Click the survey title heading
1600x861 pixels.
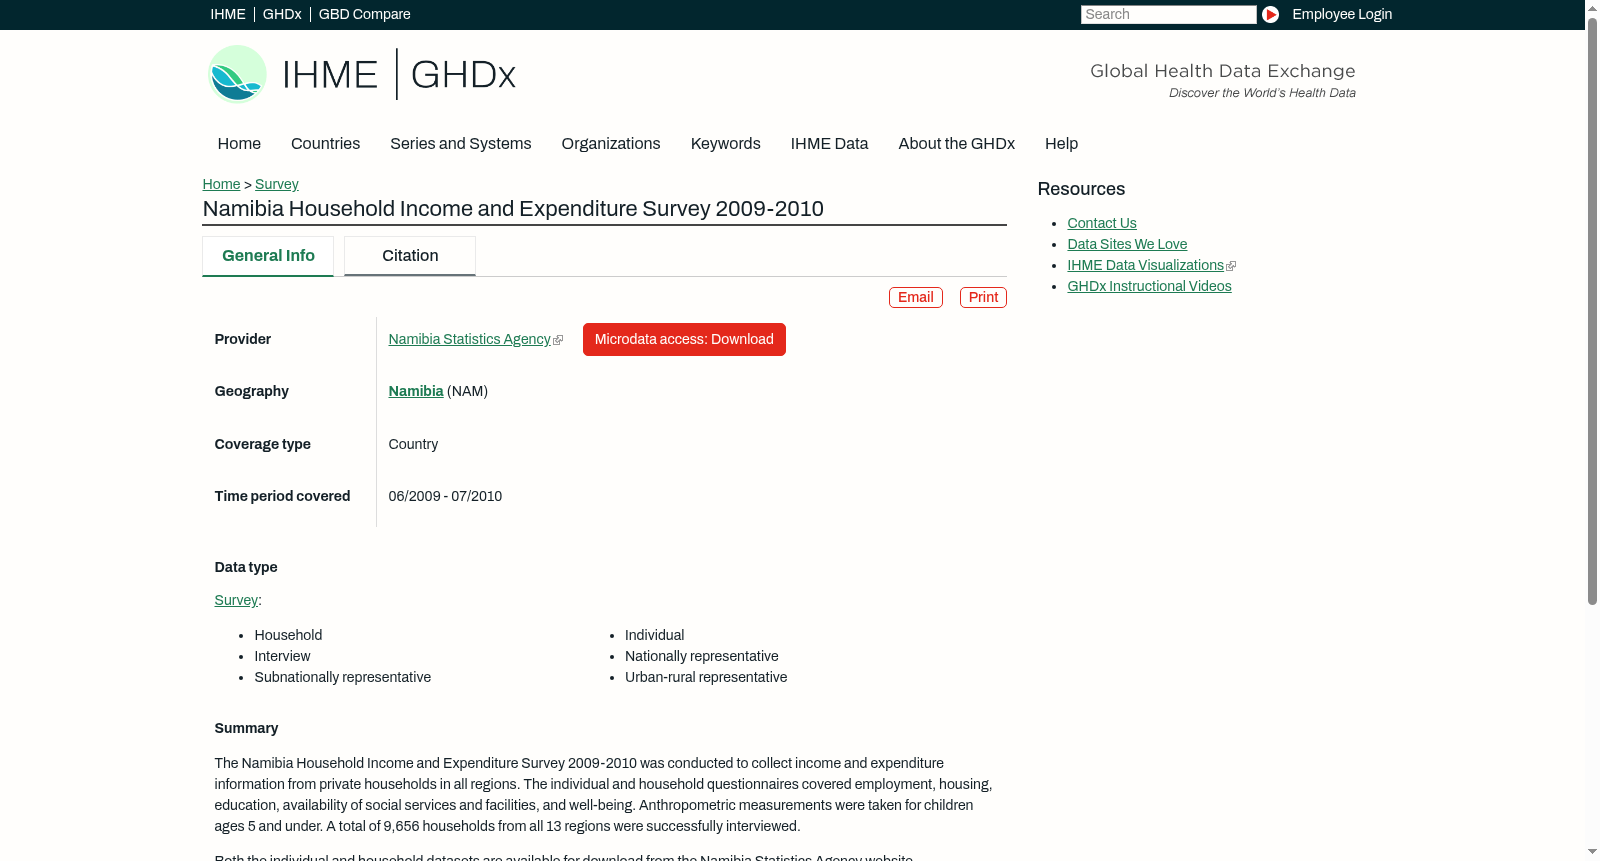pos(513,209)
